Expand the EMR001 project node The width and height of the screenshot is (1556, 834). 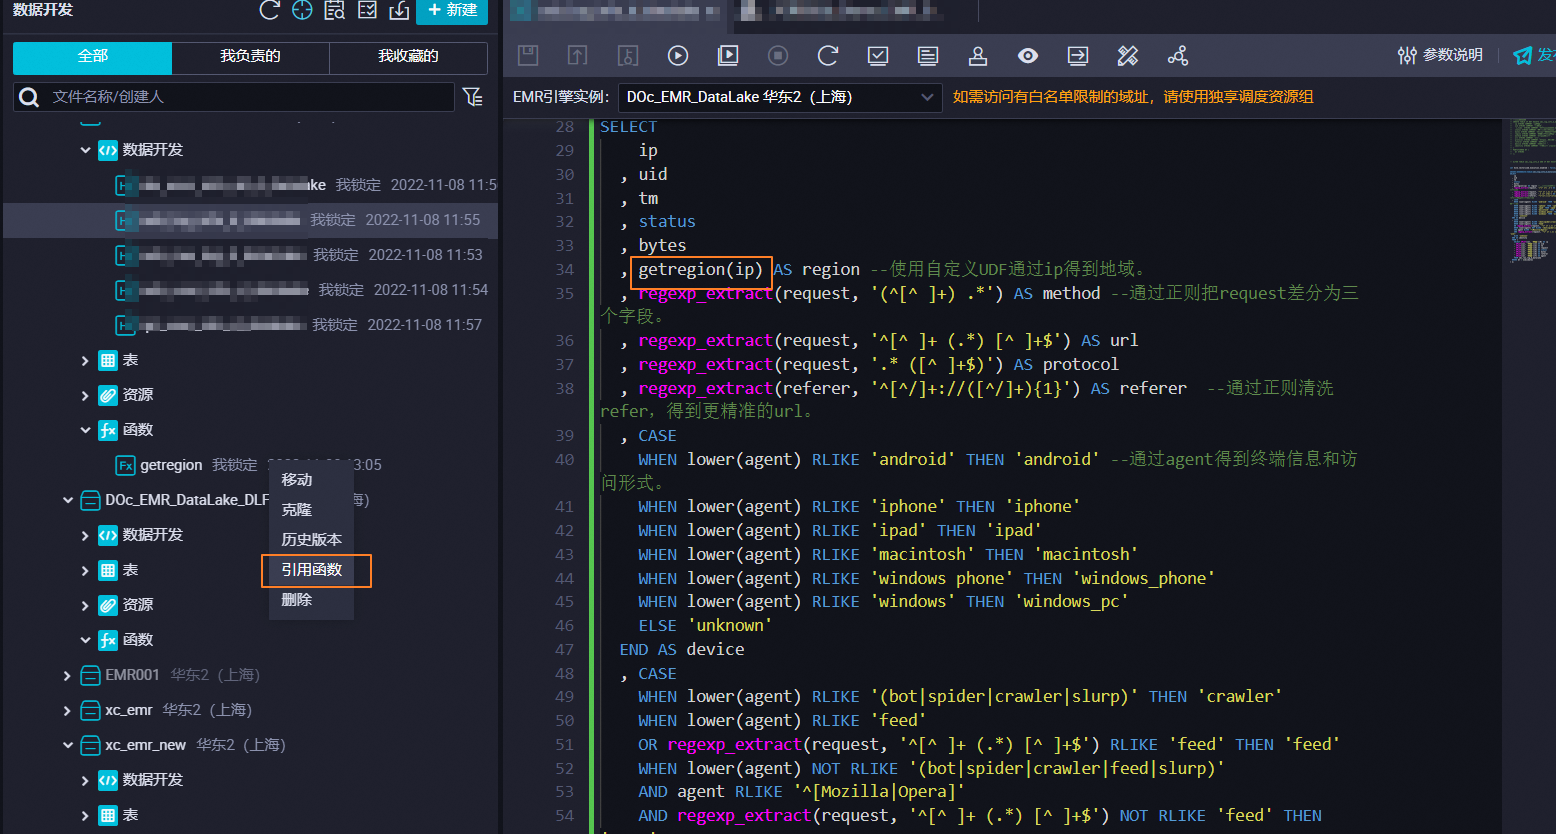tap(68, 675)
